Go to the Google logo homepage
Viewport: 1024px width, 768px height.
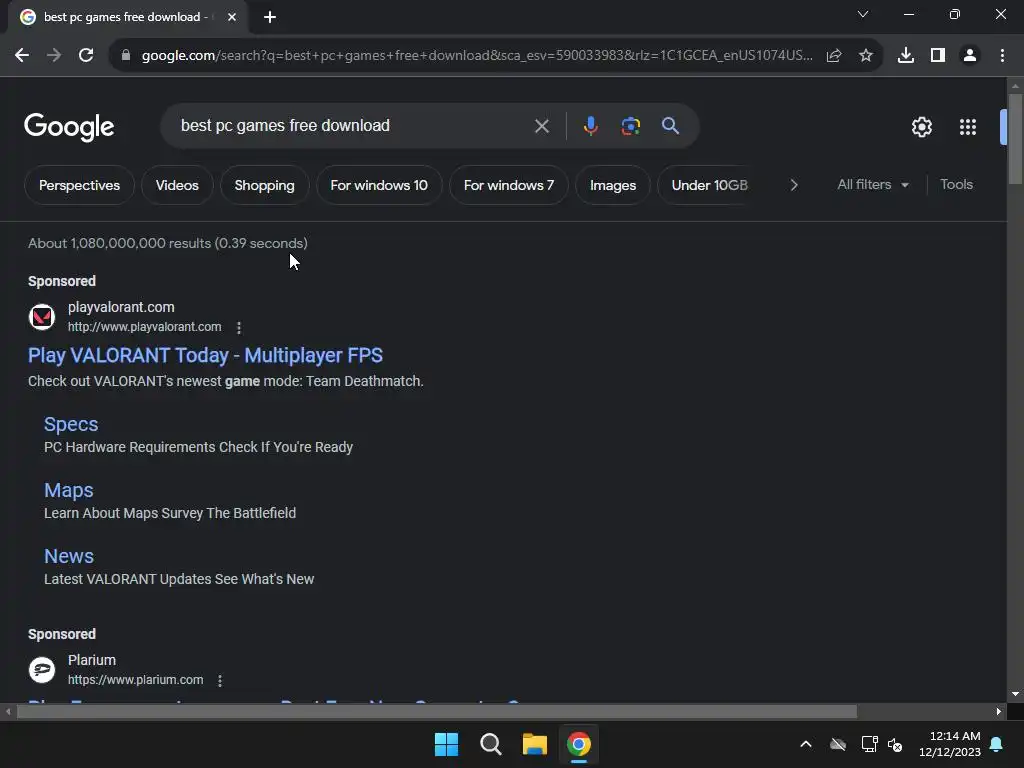point(69,127)
